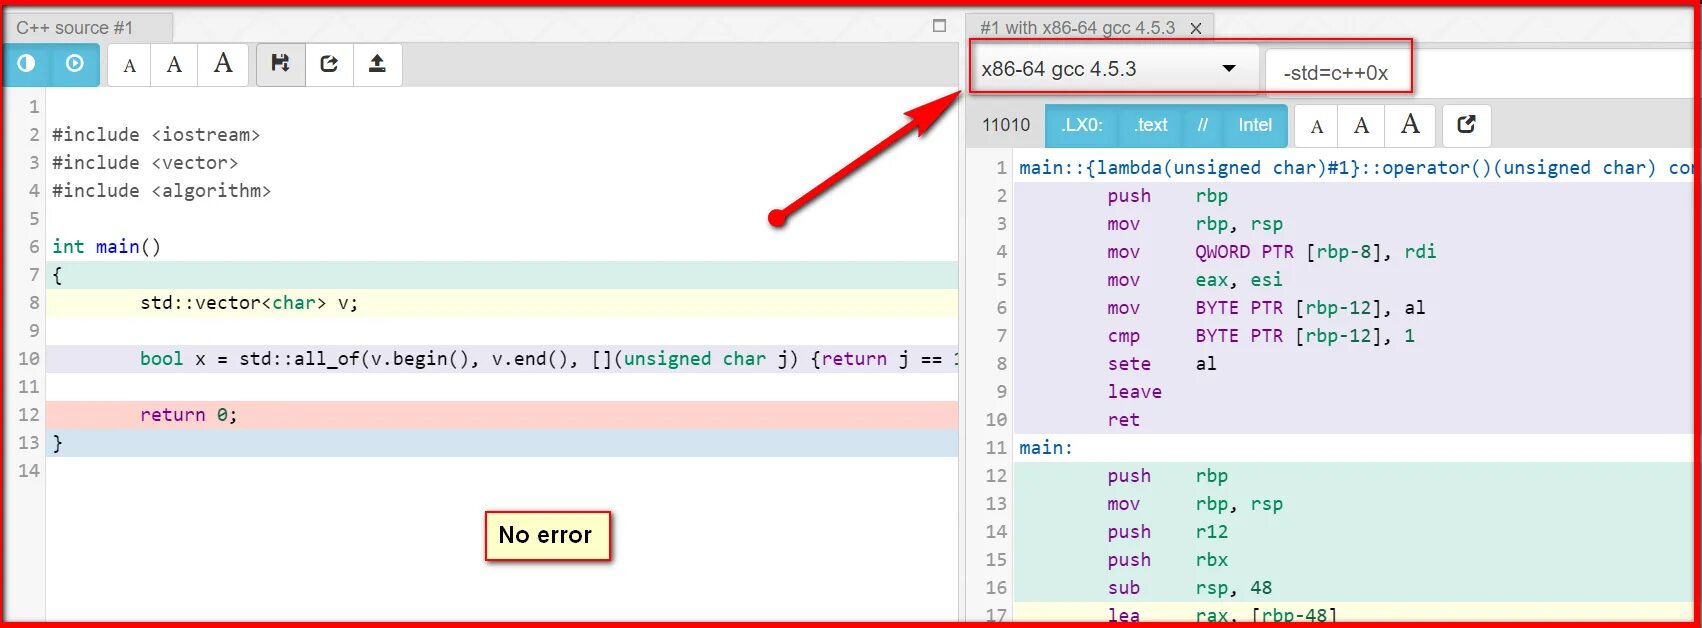This screenshot has width=1702, height=628.
Task: Click the '#include <algorithm>' source line
Action: coord(161,190)
